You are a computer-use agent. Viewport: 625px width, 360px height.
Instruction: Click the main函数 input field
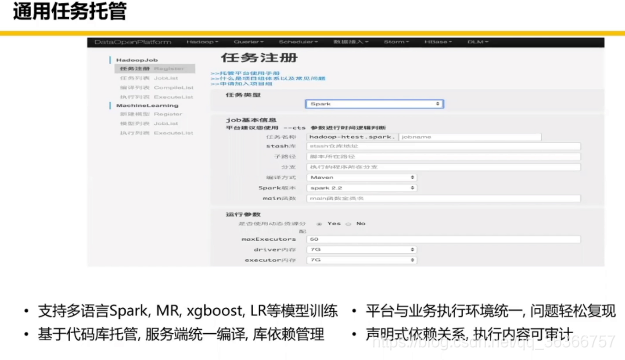pos(443,198)
